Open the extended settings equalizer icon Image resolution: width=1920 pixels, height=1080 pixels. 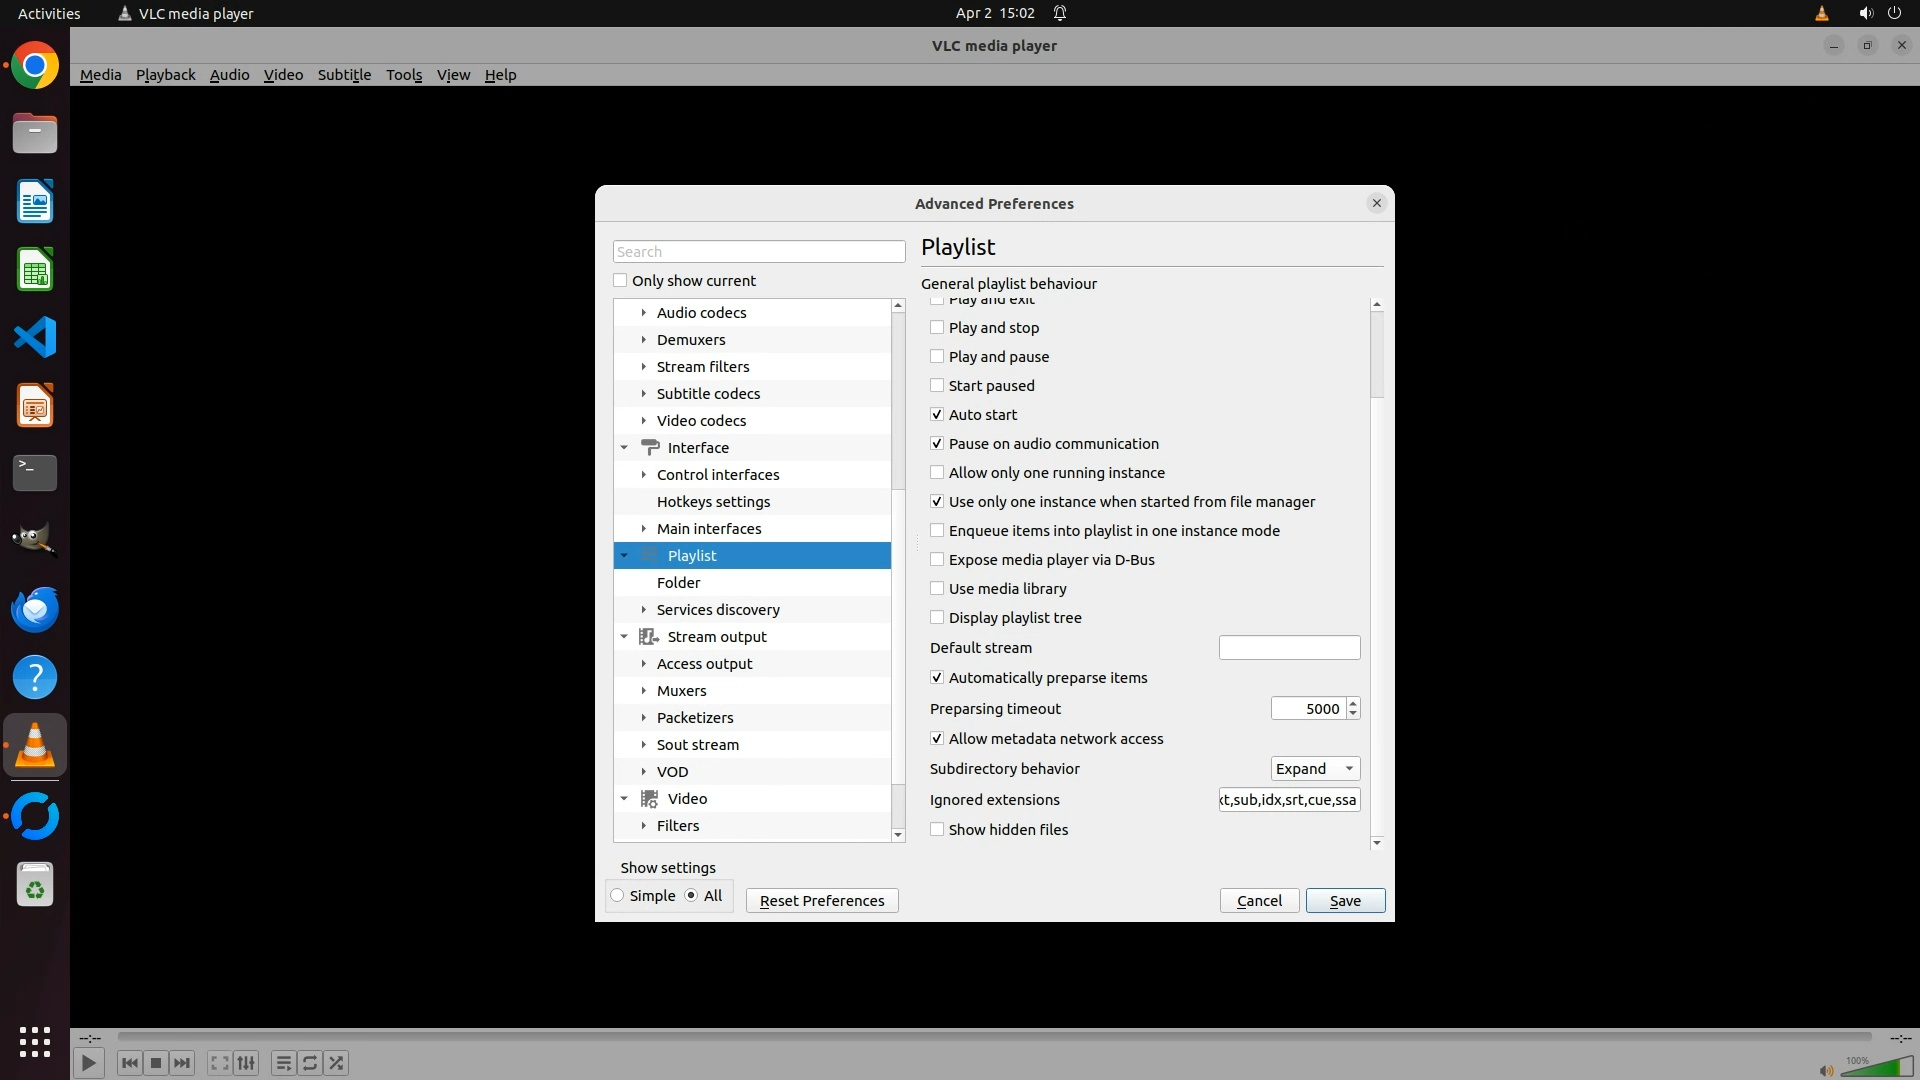coord(246,1063)
